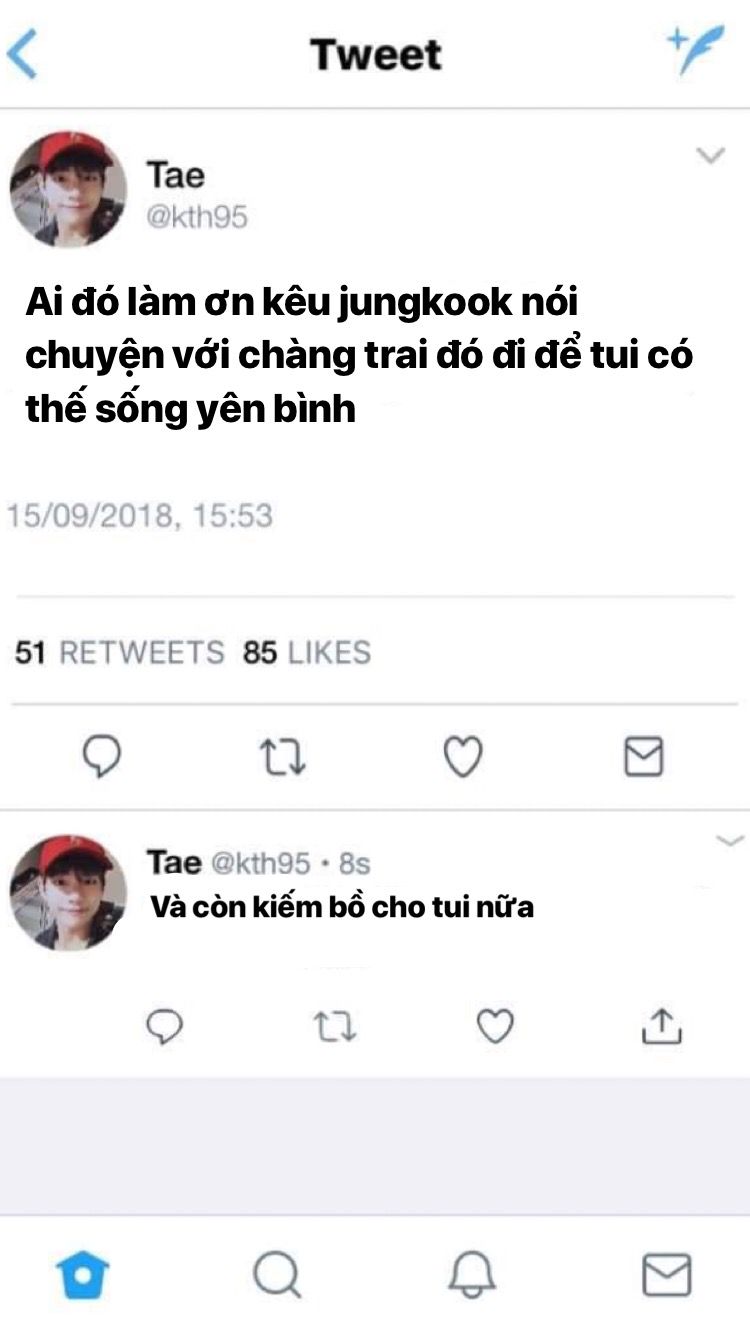The height and width of the screenshot is (1334, 750).
Task: Reply to the second Tae tweet
Action: 165,1026
